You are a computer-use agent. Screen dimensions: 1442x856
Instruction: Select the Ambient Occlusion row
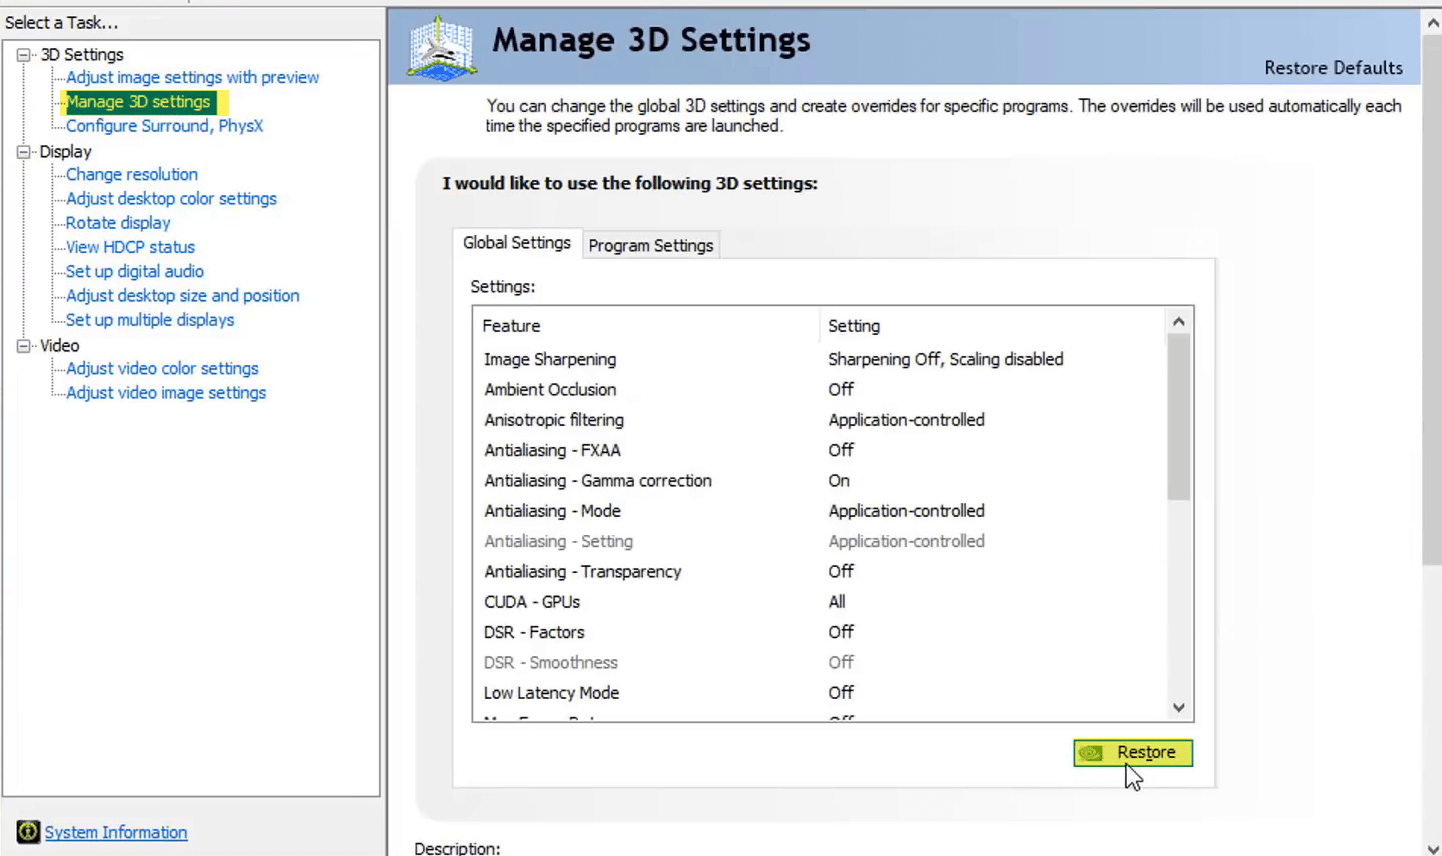point(819,389)
